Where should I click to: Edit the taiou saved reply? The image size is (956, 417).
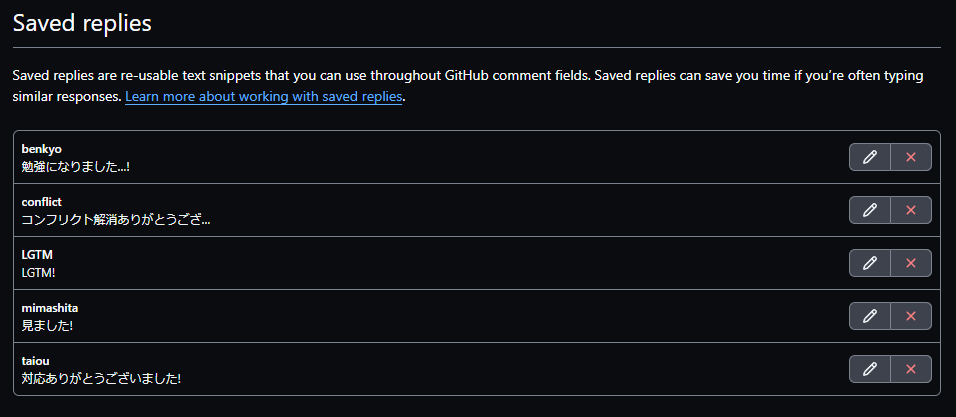pos(870,369)
